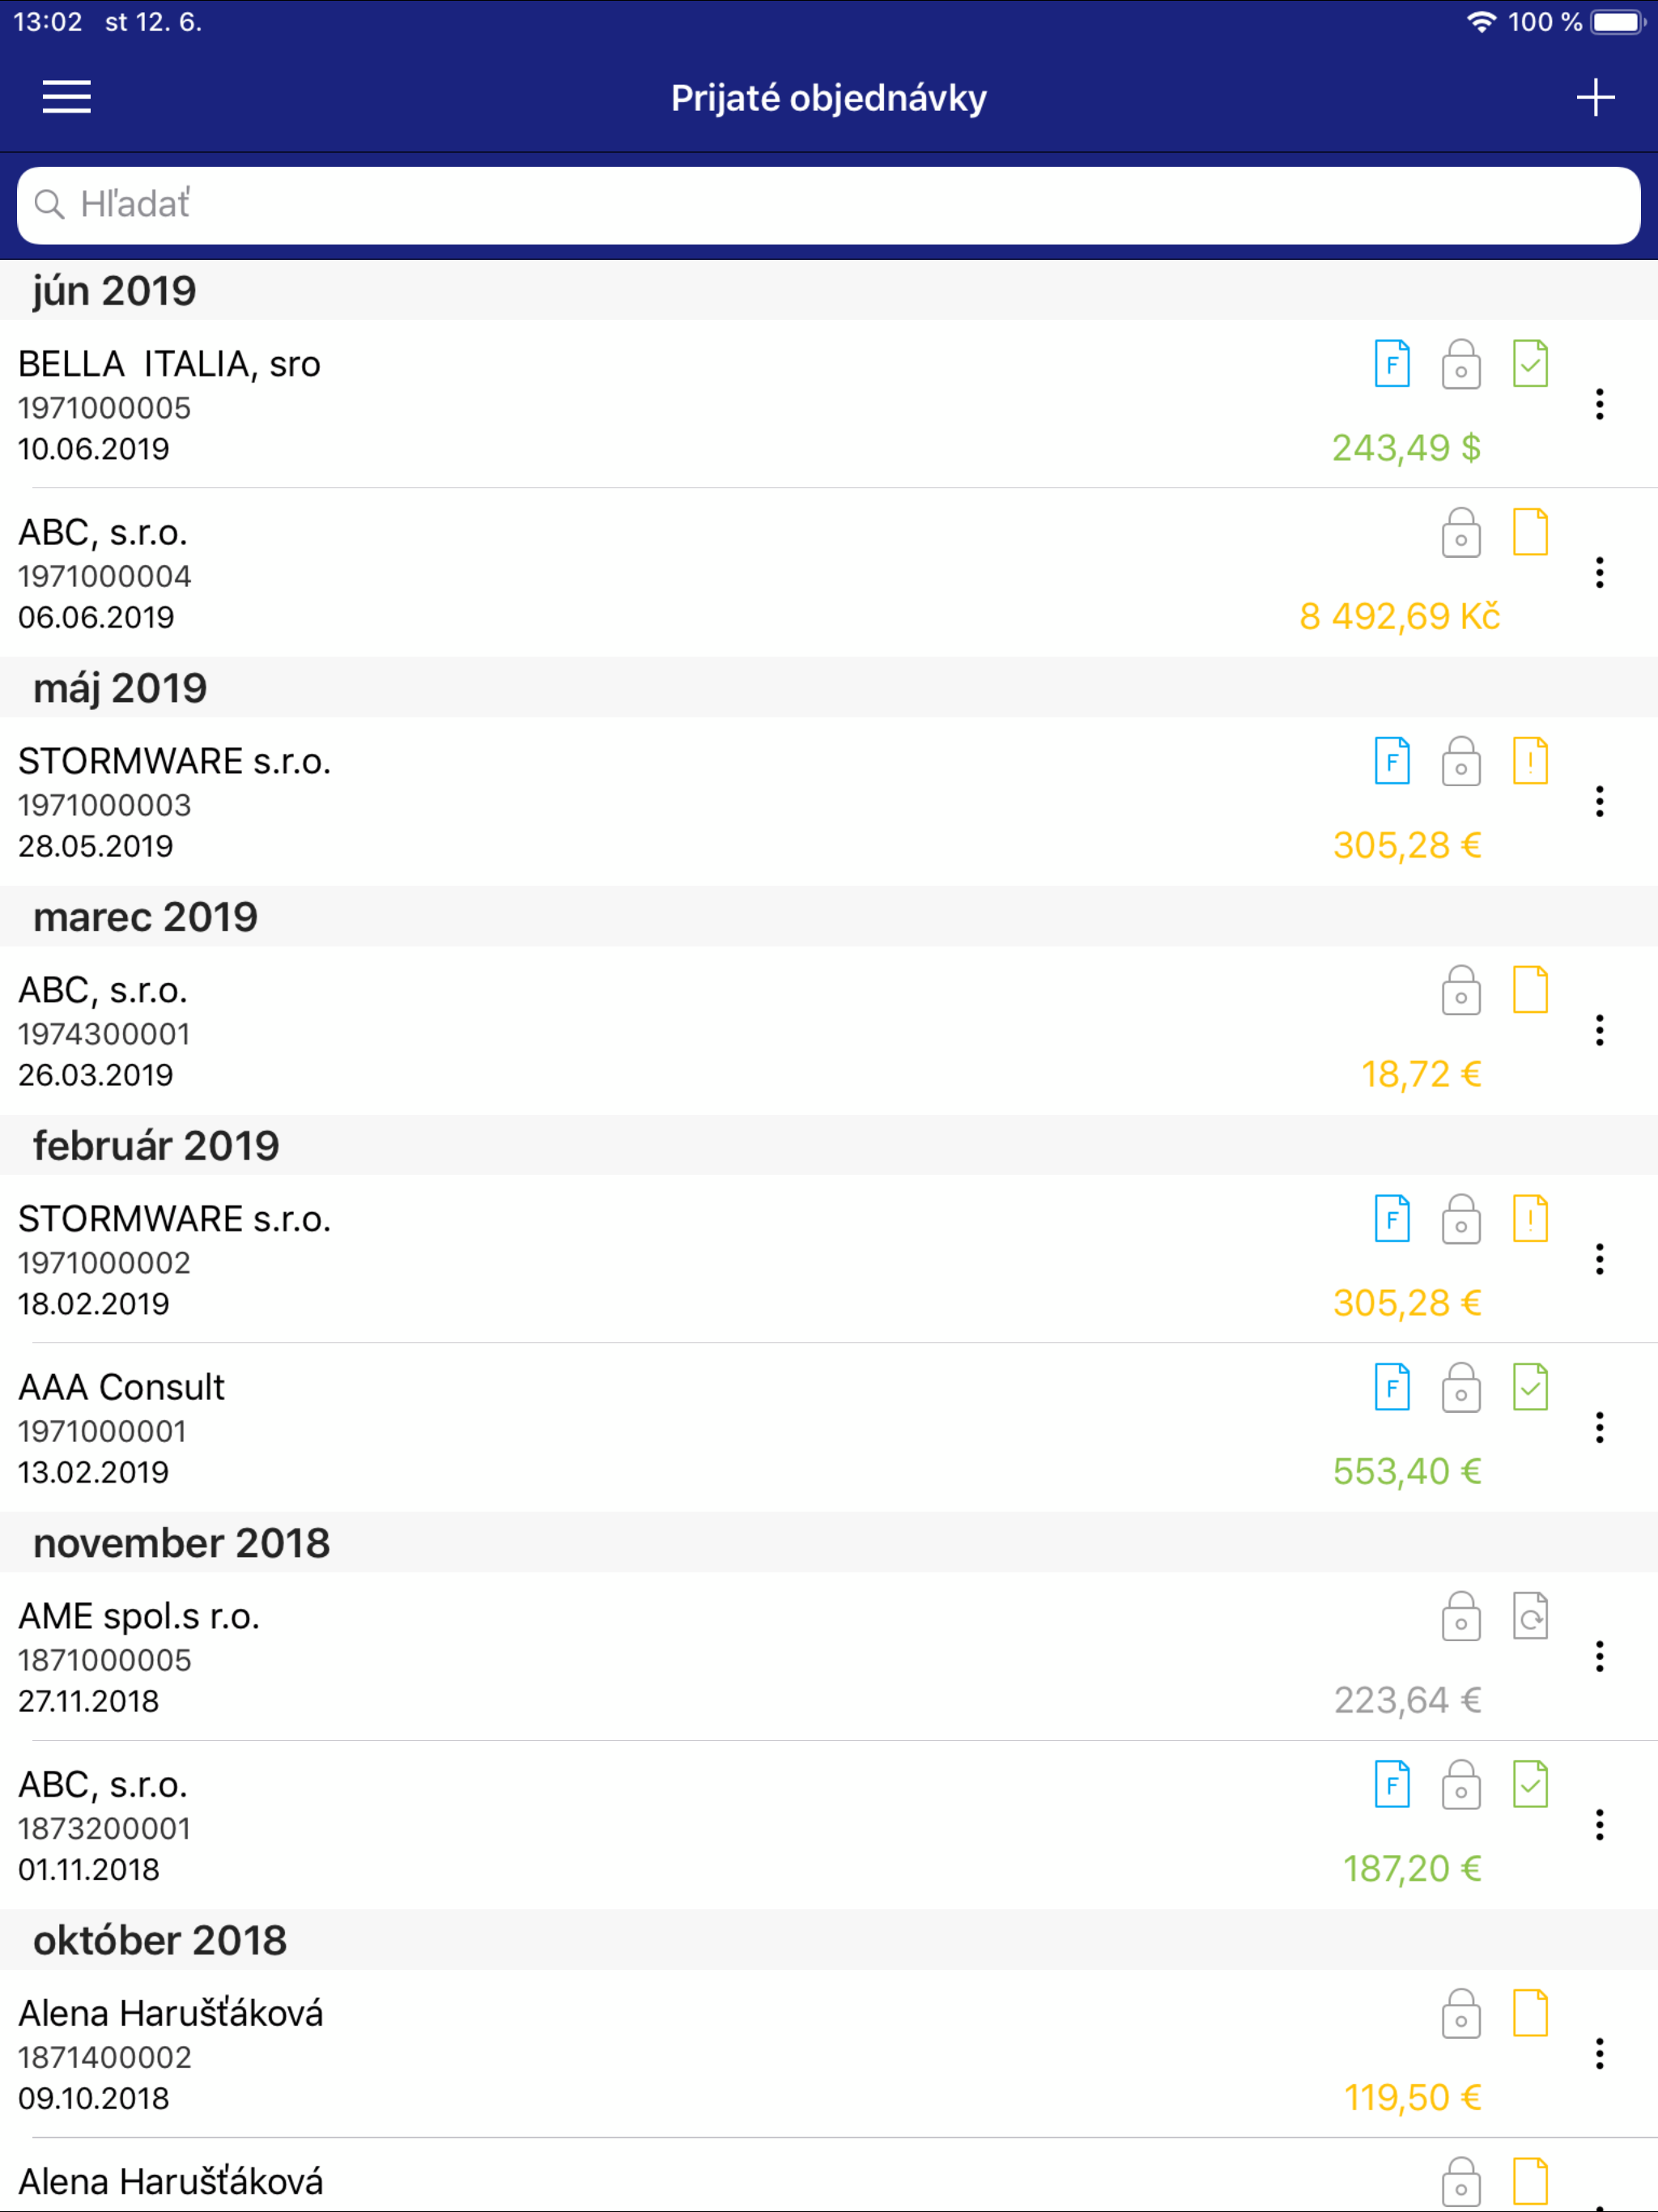Click the lock icon on order 1971000004
This screenshot has width=1658, height=2212.
coord(1461,533)
